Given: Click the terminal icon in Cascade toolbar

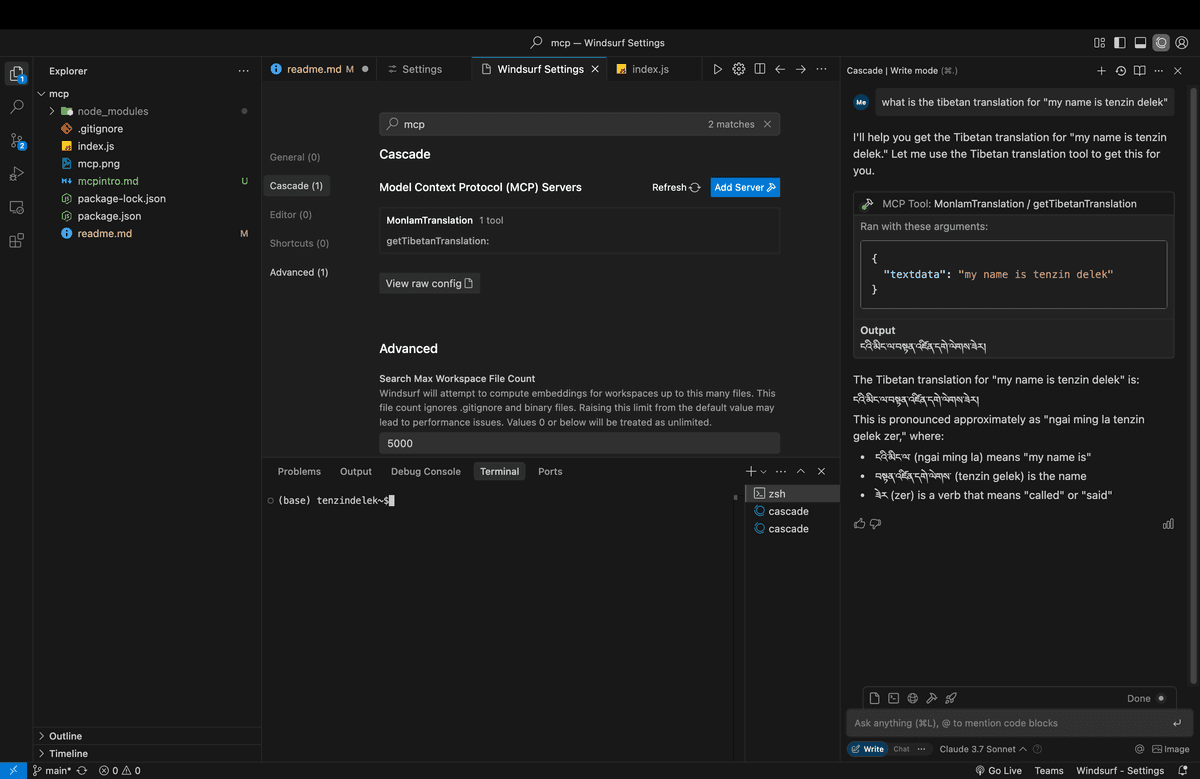Looking at the screenshot, I should [x=894, y=698].
